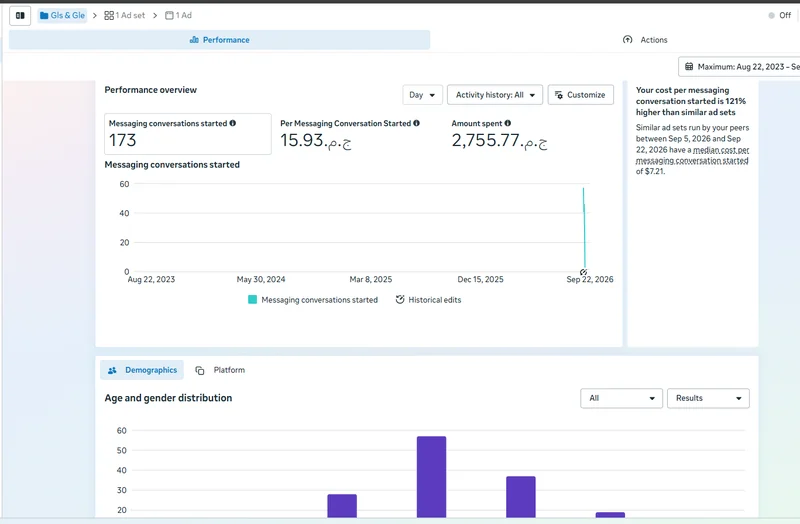Click the Customize button

tap(581, 95)
